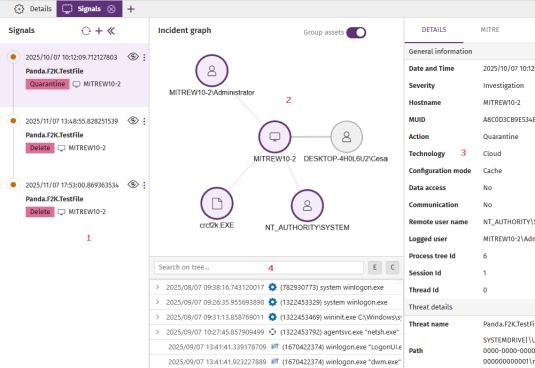This screenshot has height=368, width=535.
Task: Click the General information section header
Action: click(x=470, y=51)
